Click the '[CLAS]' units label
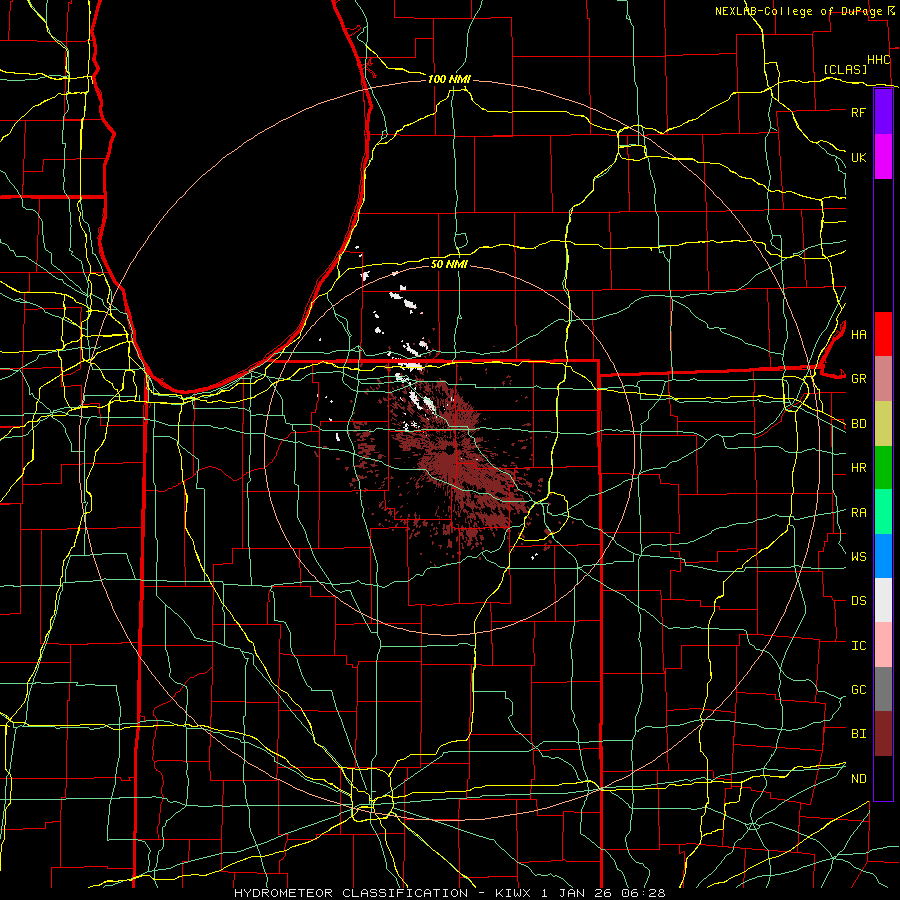 coord(845,69)
